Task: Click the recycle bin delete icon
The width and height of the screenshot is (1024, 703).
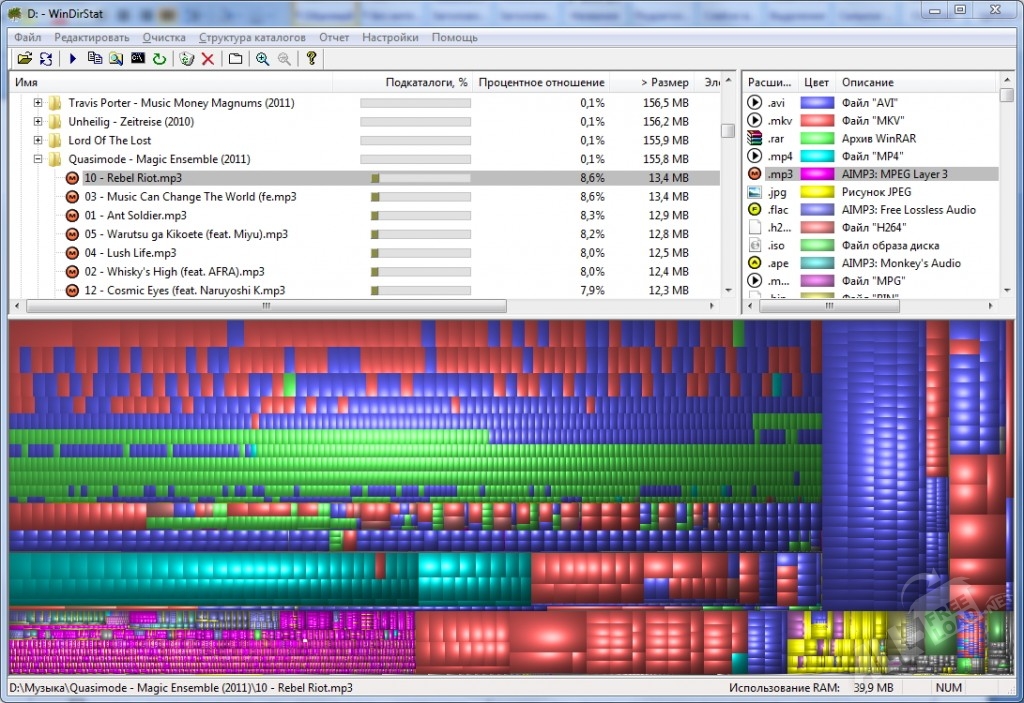Action: (186, 59)
